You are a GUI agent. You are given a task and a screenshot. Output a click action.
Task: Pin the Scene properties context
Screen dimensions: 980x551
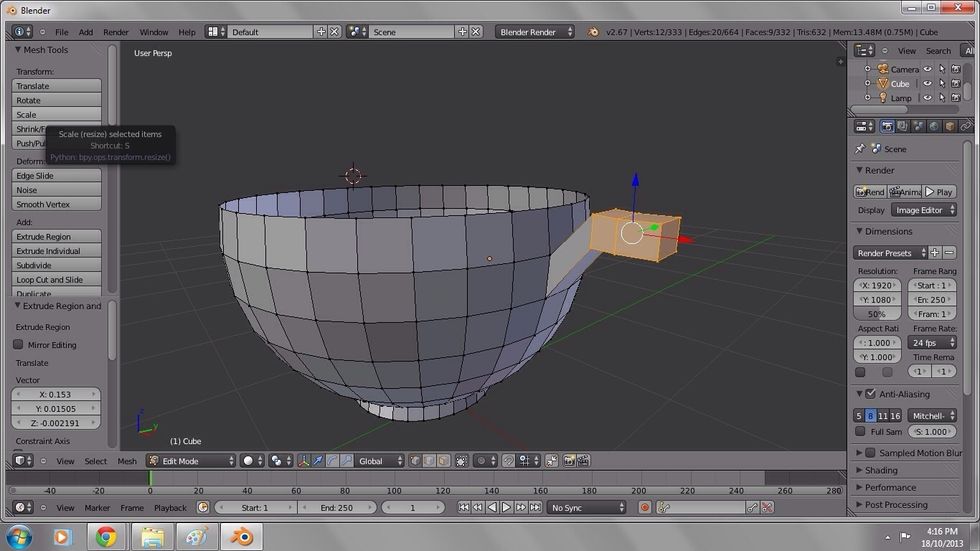tap(860, 149)
